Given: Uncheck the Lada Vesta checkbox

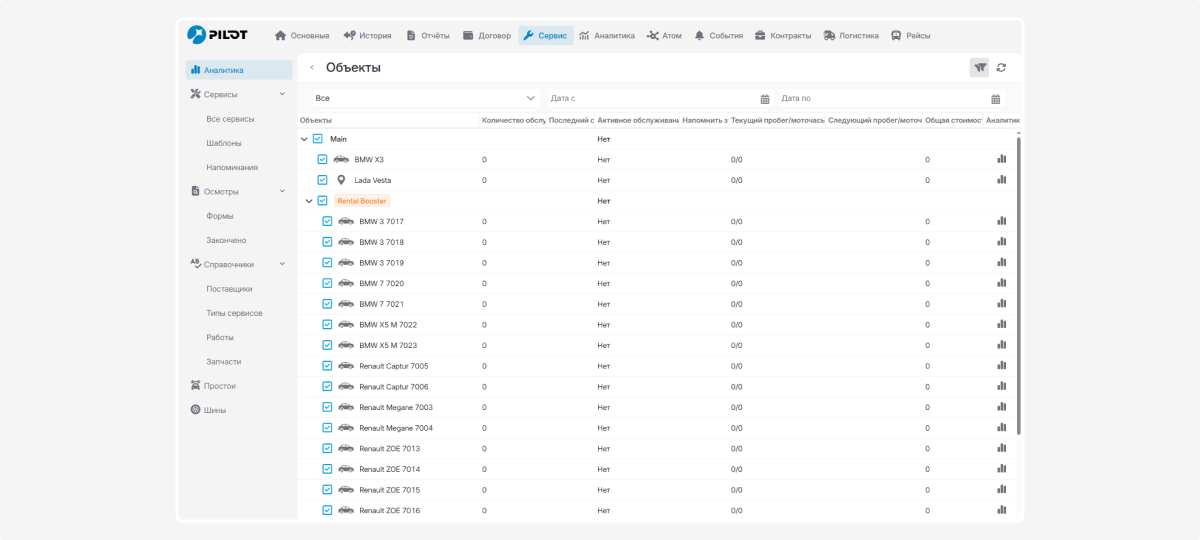Looking at the screenshot, I should [322, 180].
